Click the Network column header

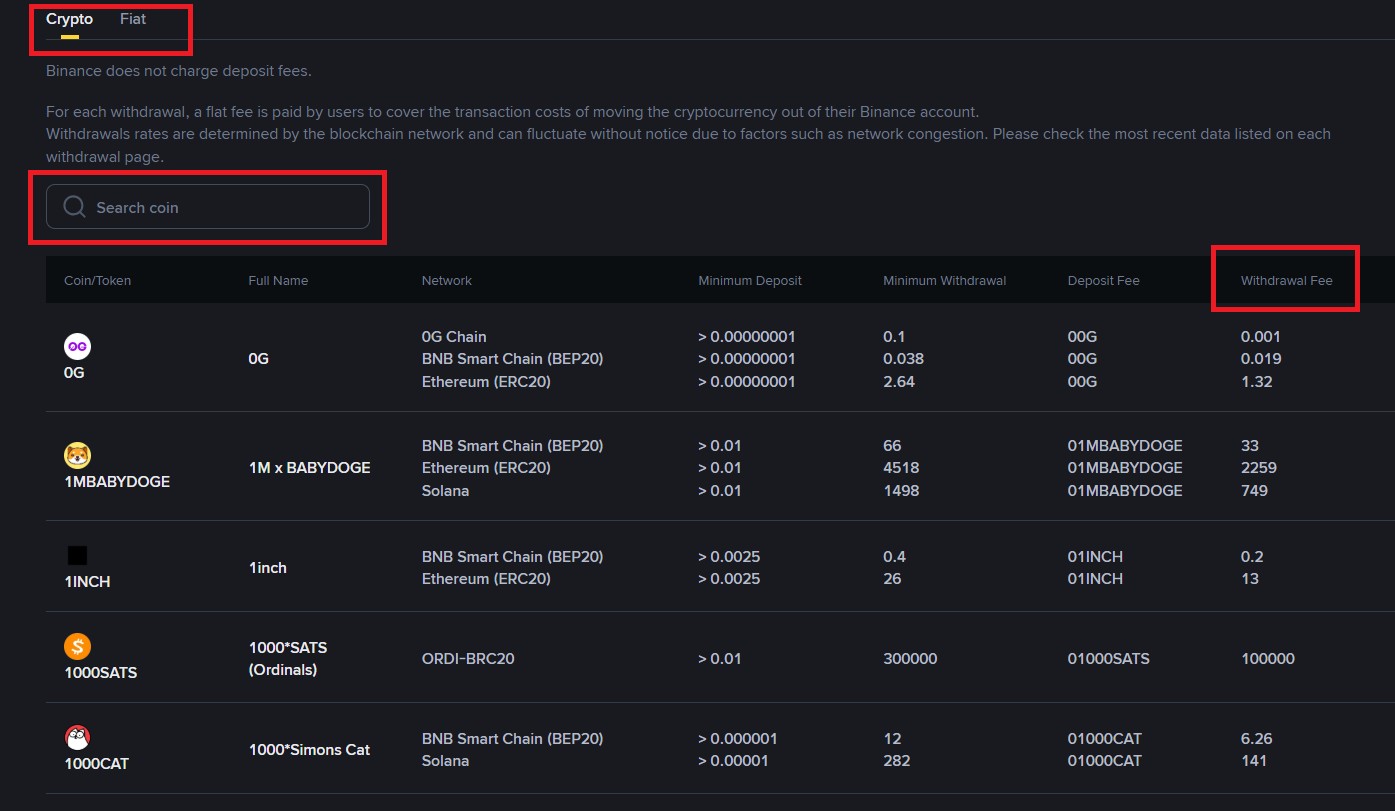[446, 281]
